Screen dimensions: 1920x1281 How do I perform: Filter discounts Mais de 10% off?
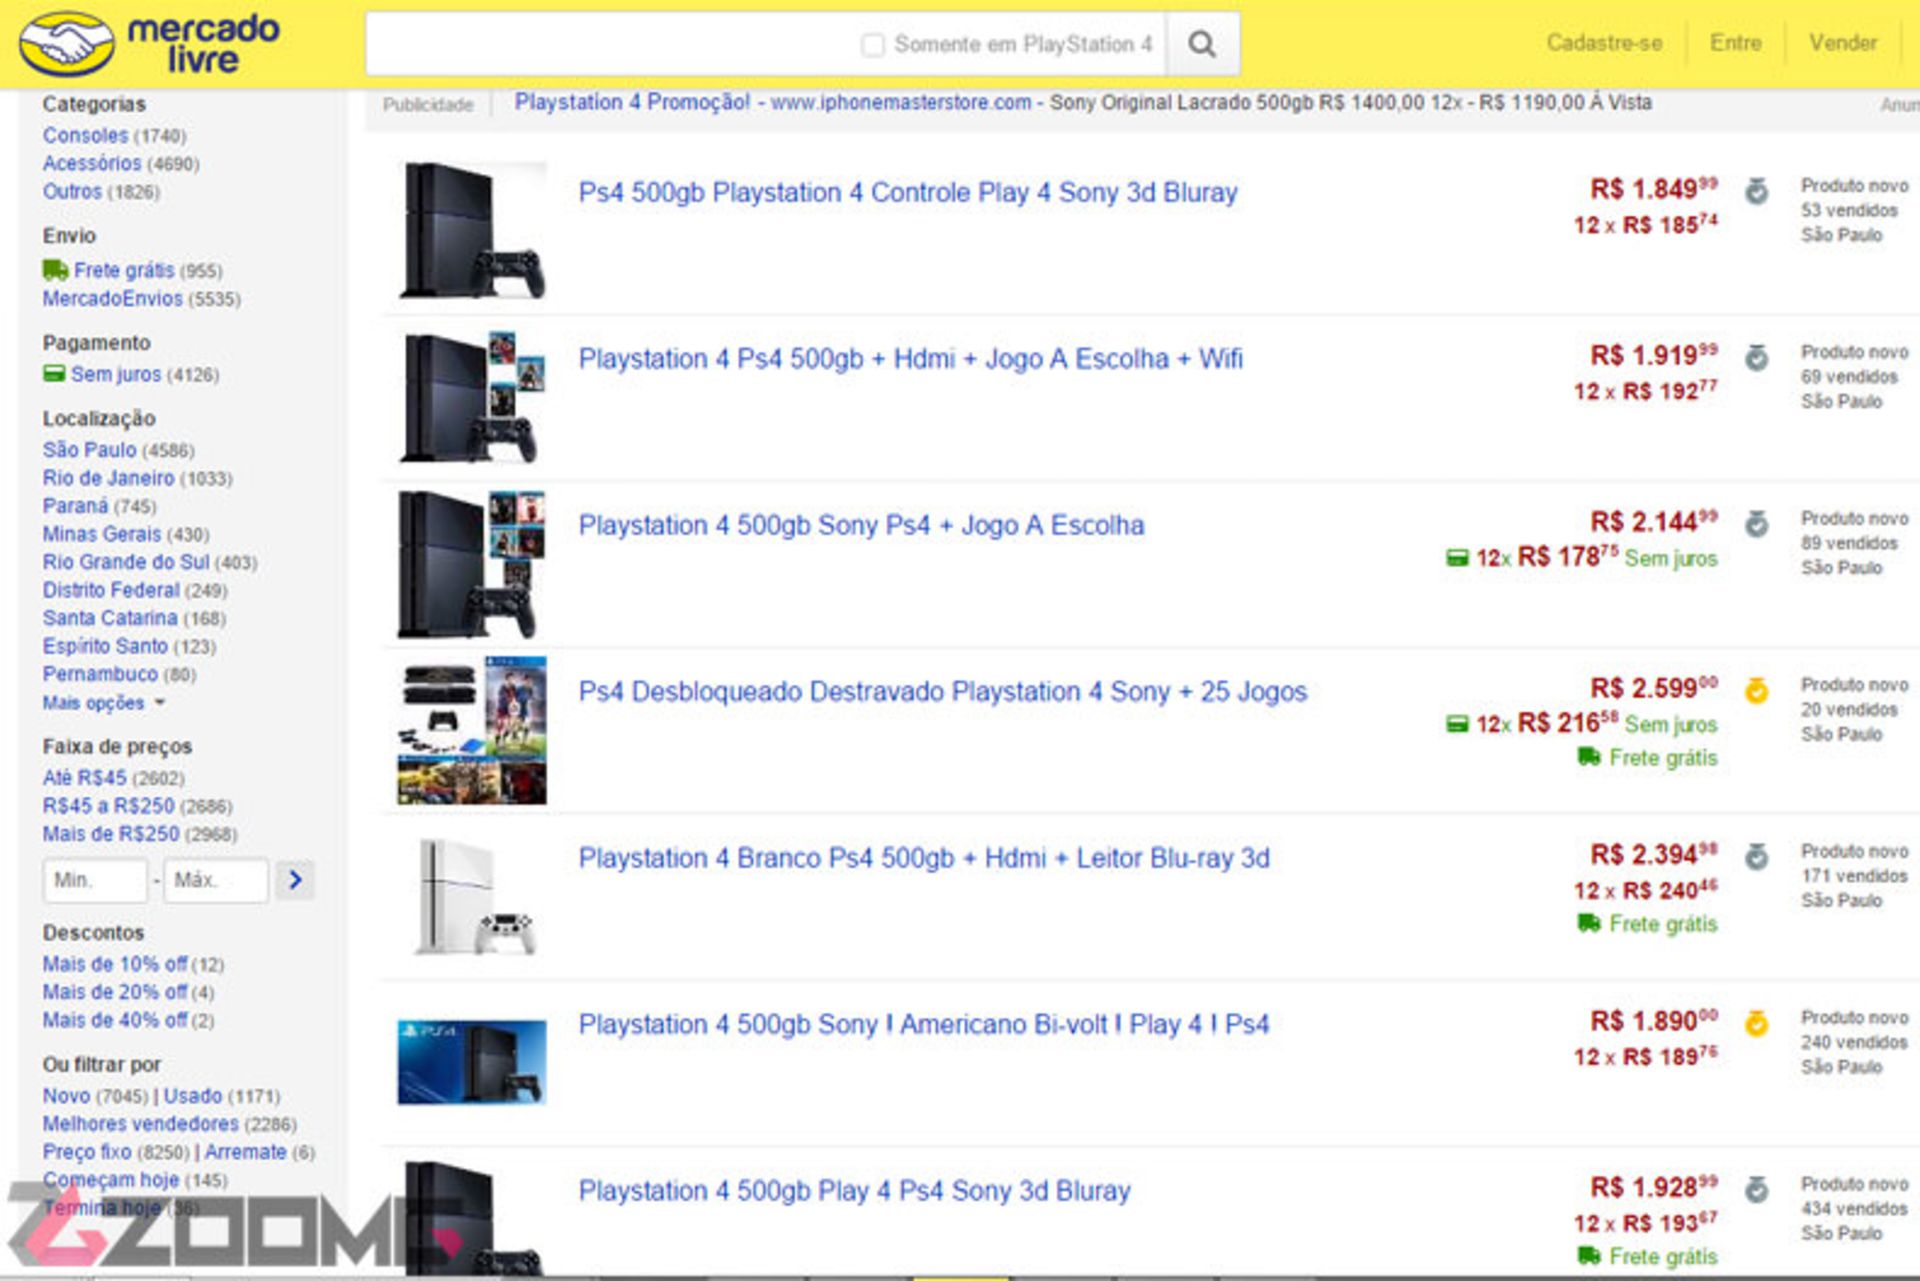point(115,964)
